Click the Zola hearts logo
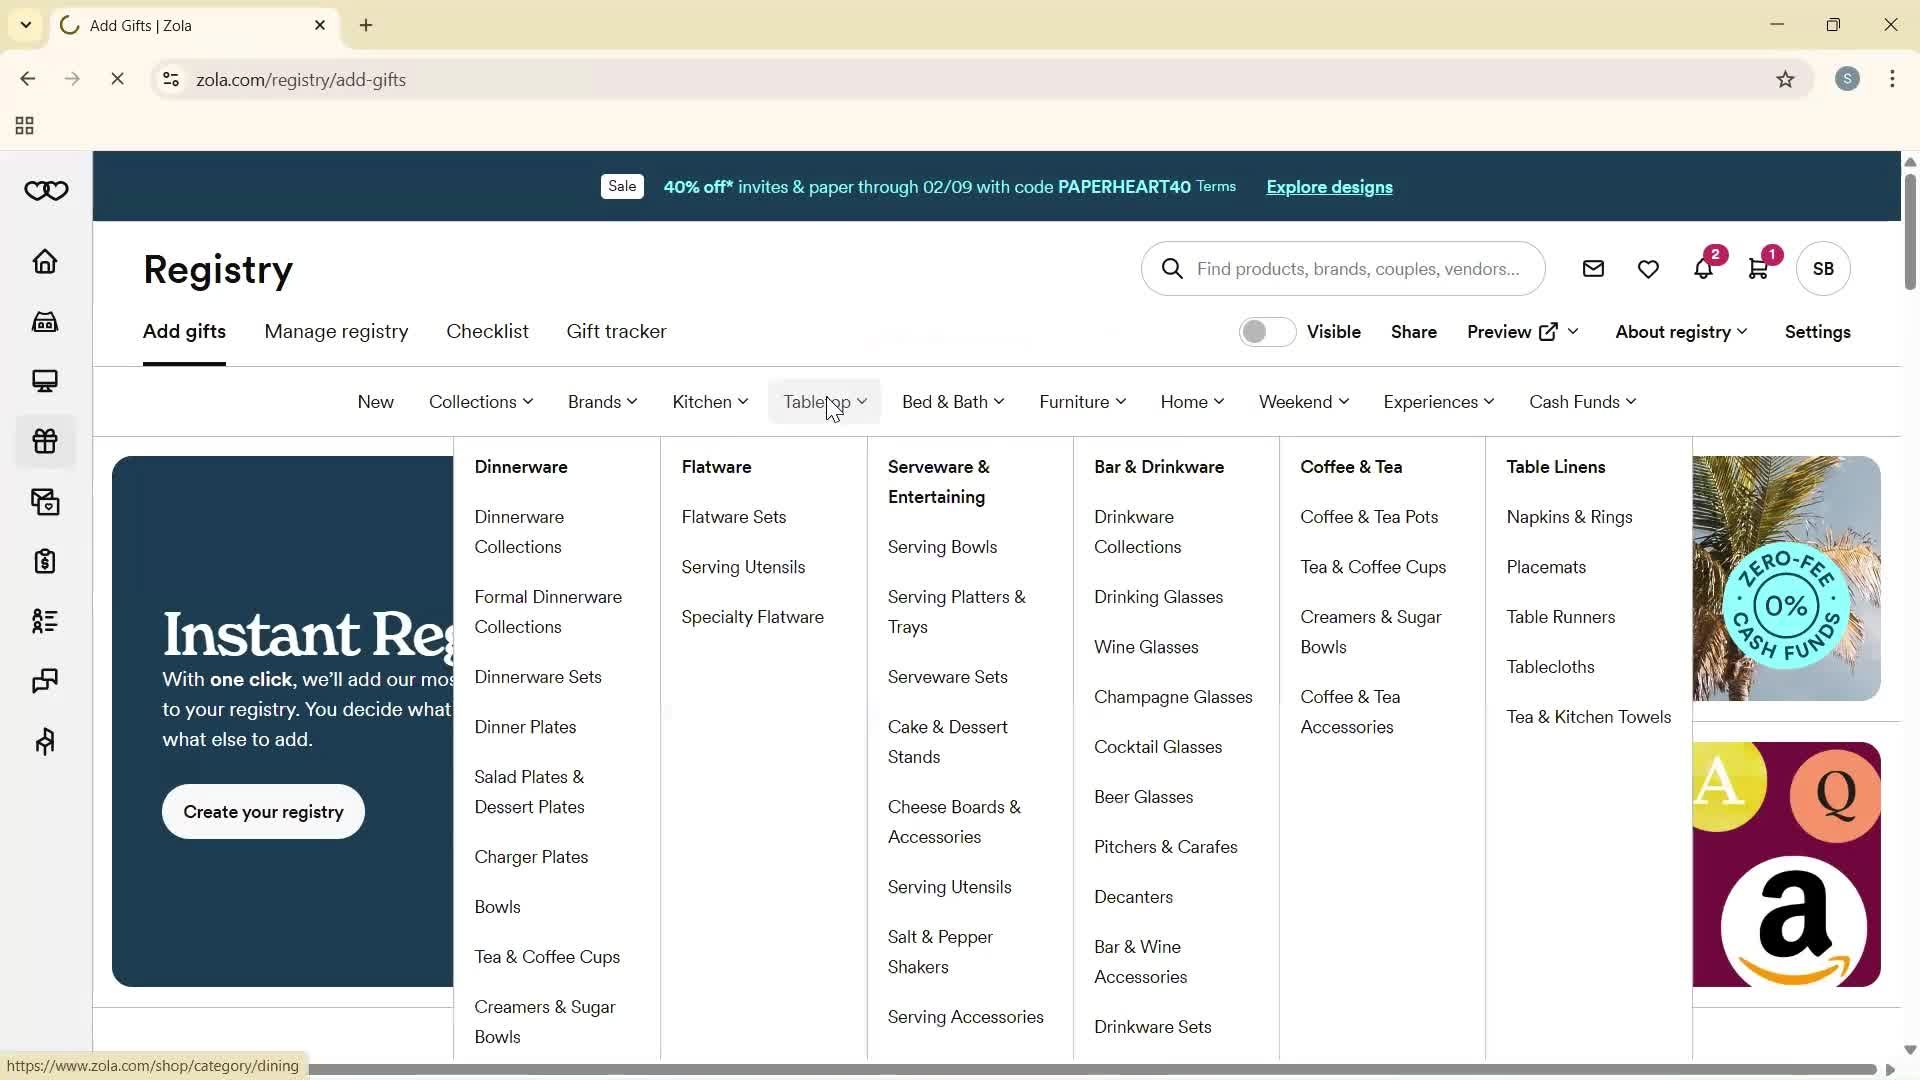This screenshot has width=1920, height=1080. tap(45, 190)
